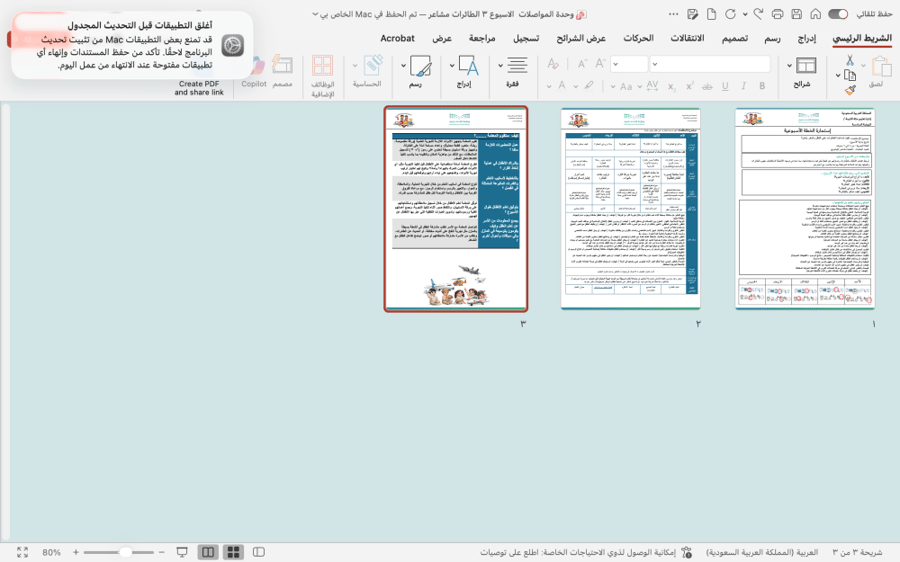Open the تسجيل (Record) ribbon tab
900x562 pixels.
tap(526, 38)
